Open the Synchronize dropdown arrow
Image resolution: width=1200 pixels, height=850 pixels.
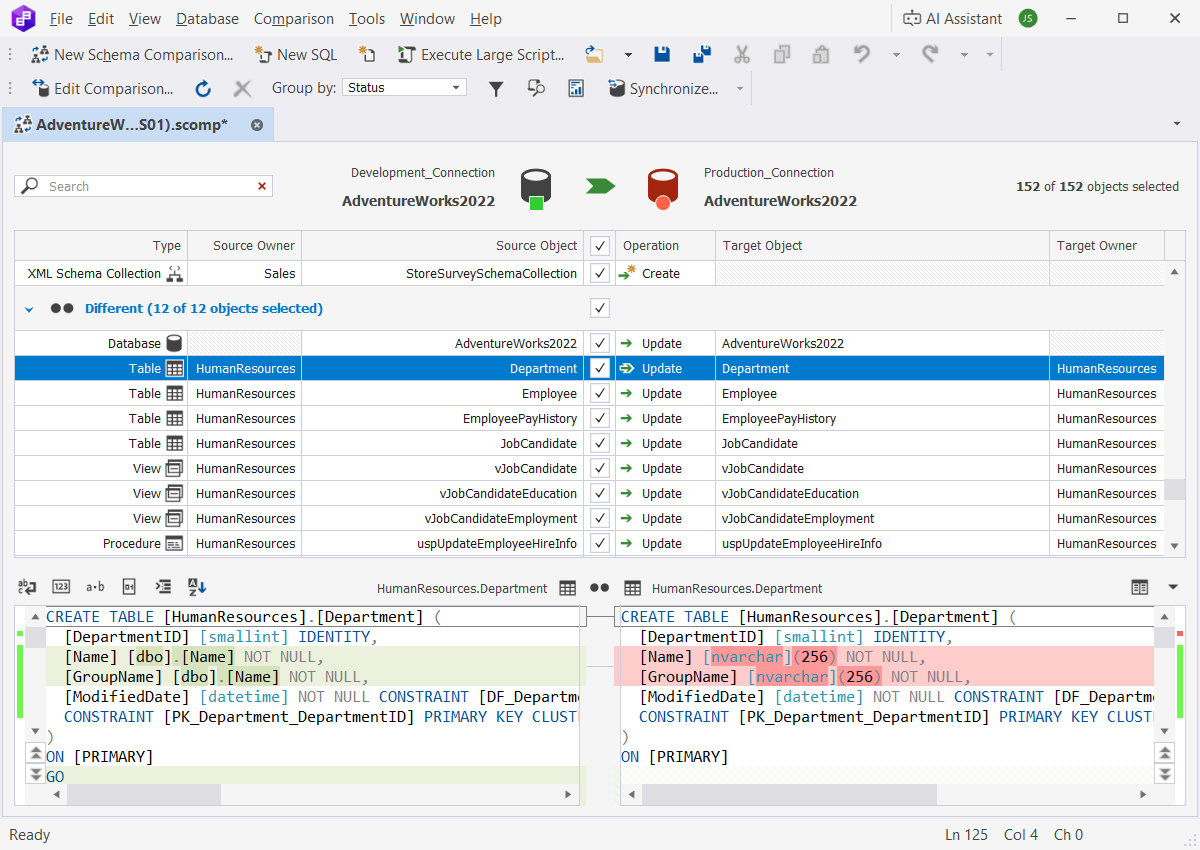tap(738, 88)
